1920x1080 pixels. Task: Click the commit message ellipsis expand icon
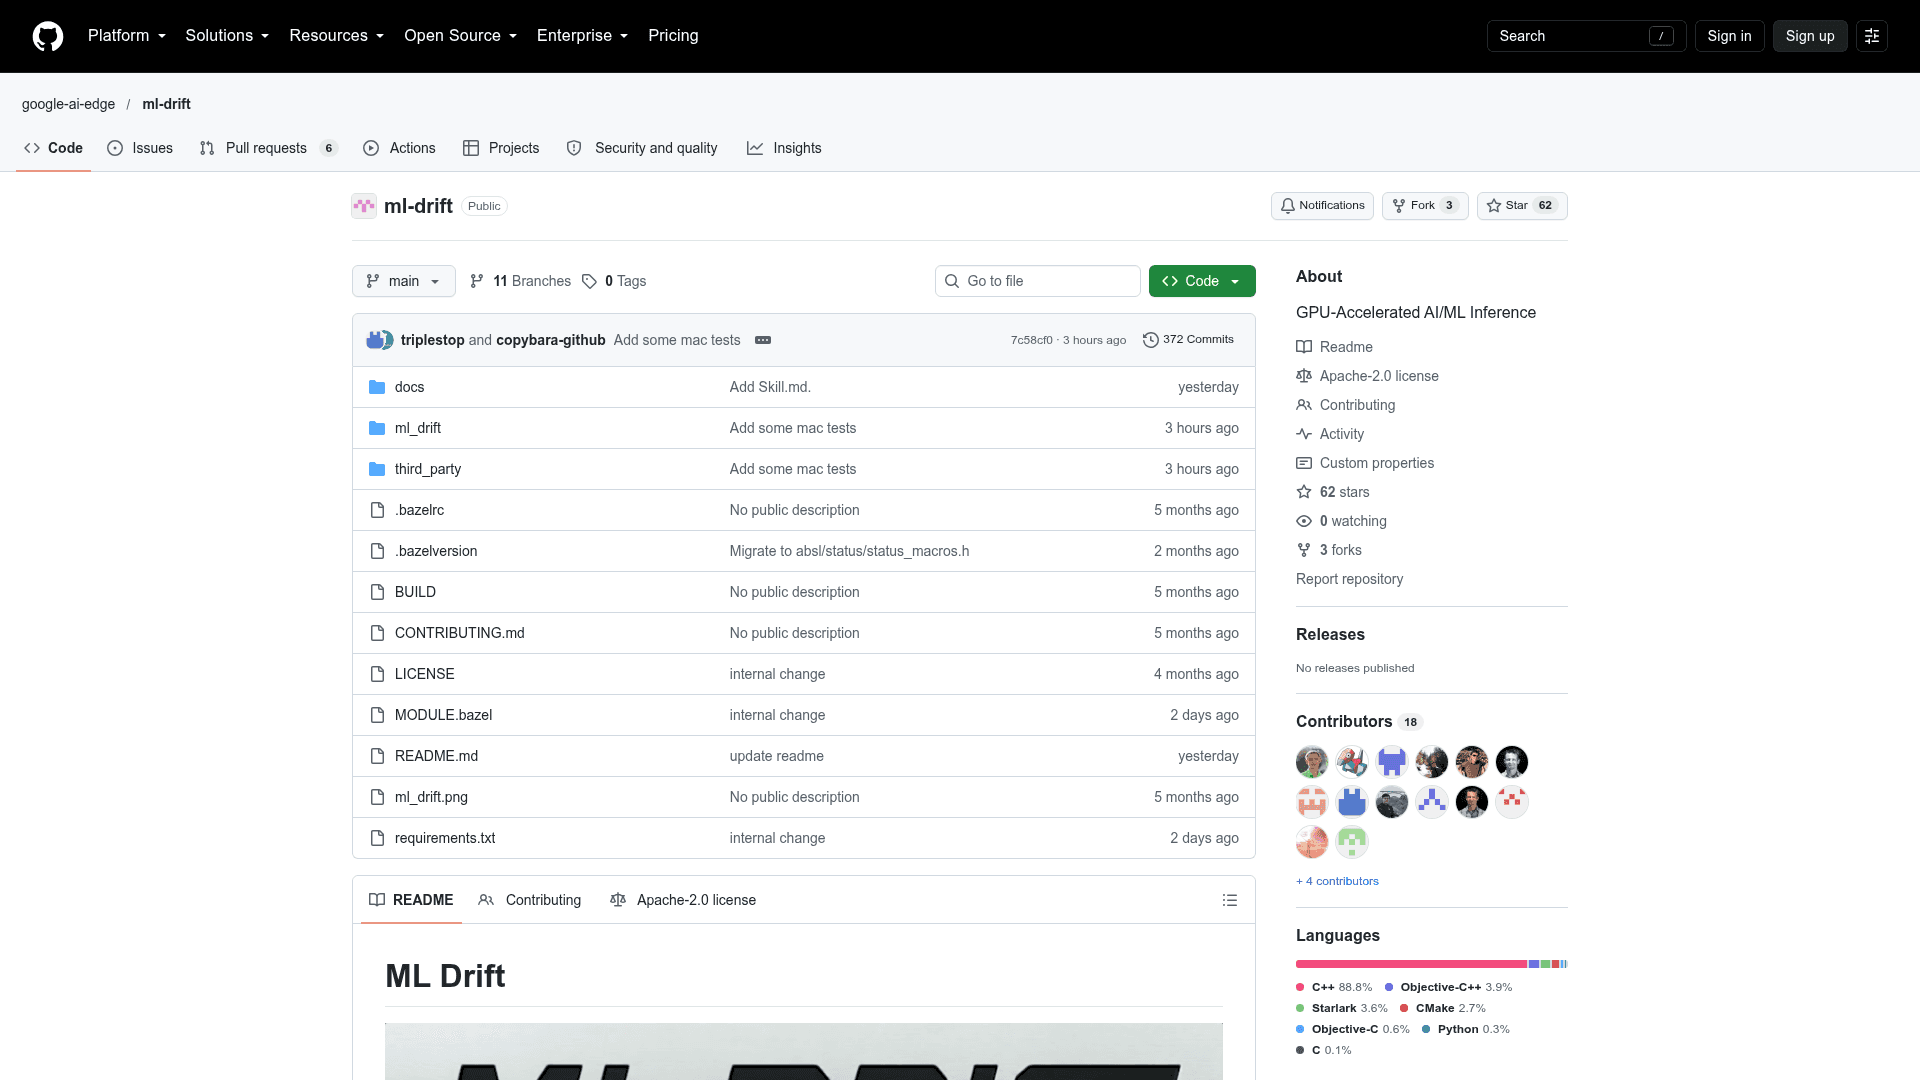tap(763, 340)
